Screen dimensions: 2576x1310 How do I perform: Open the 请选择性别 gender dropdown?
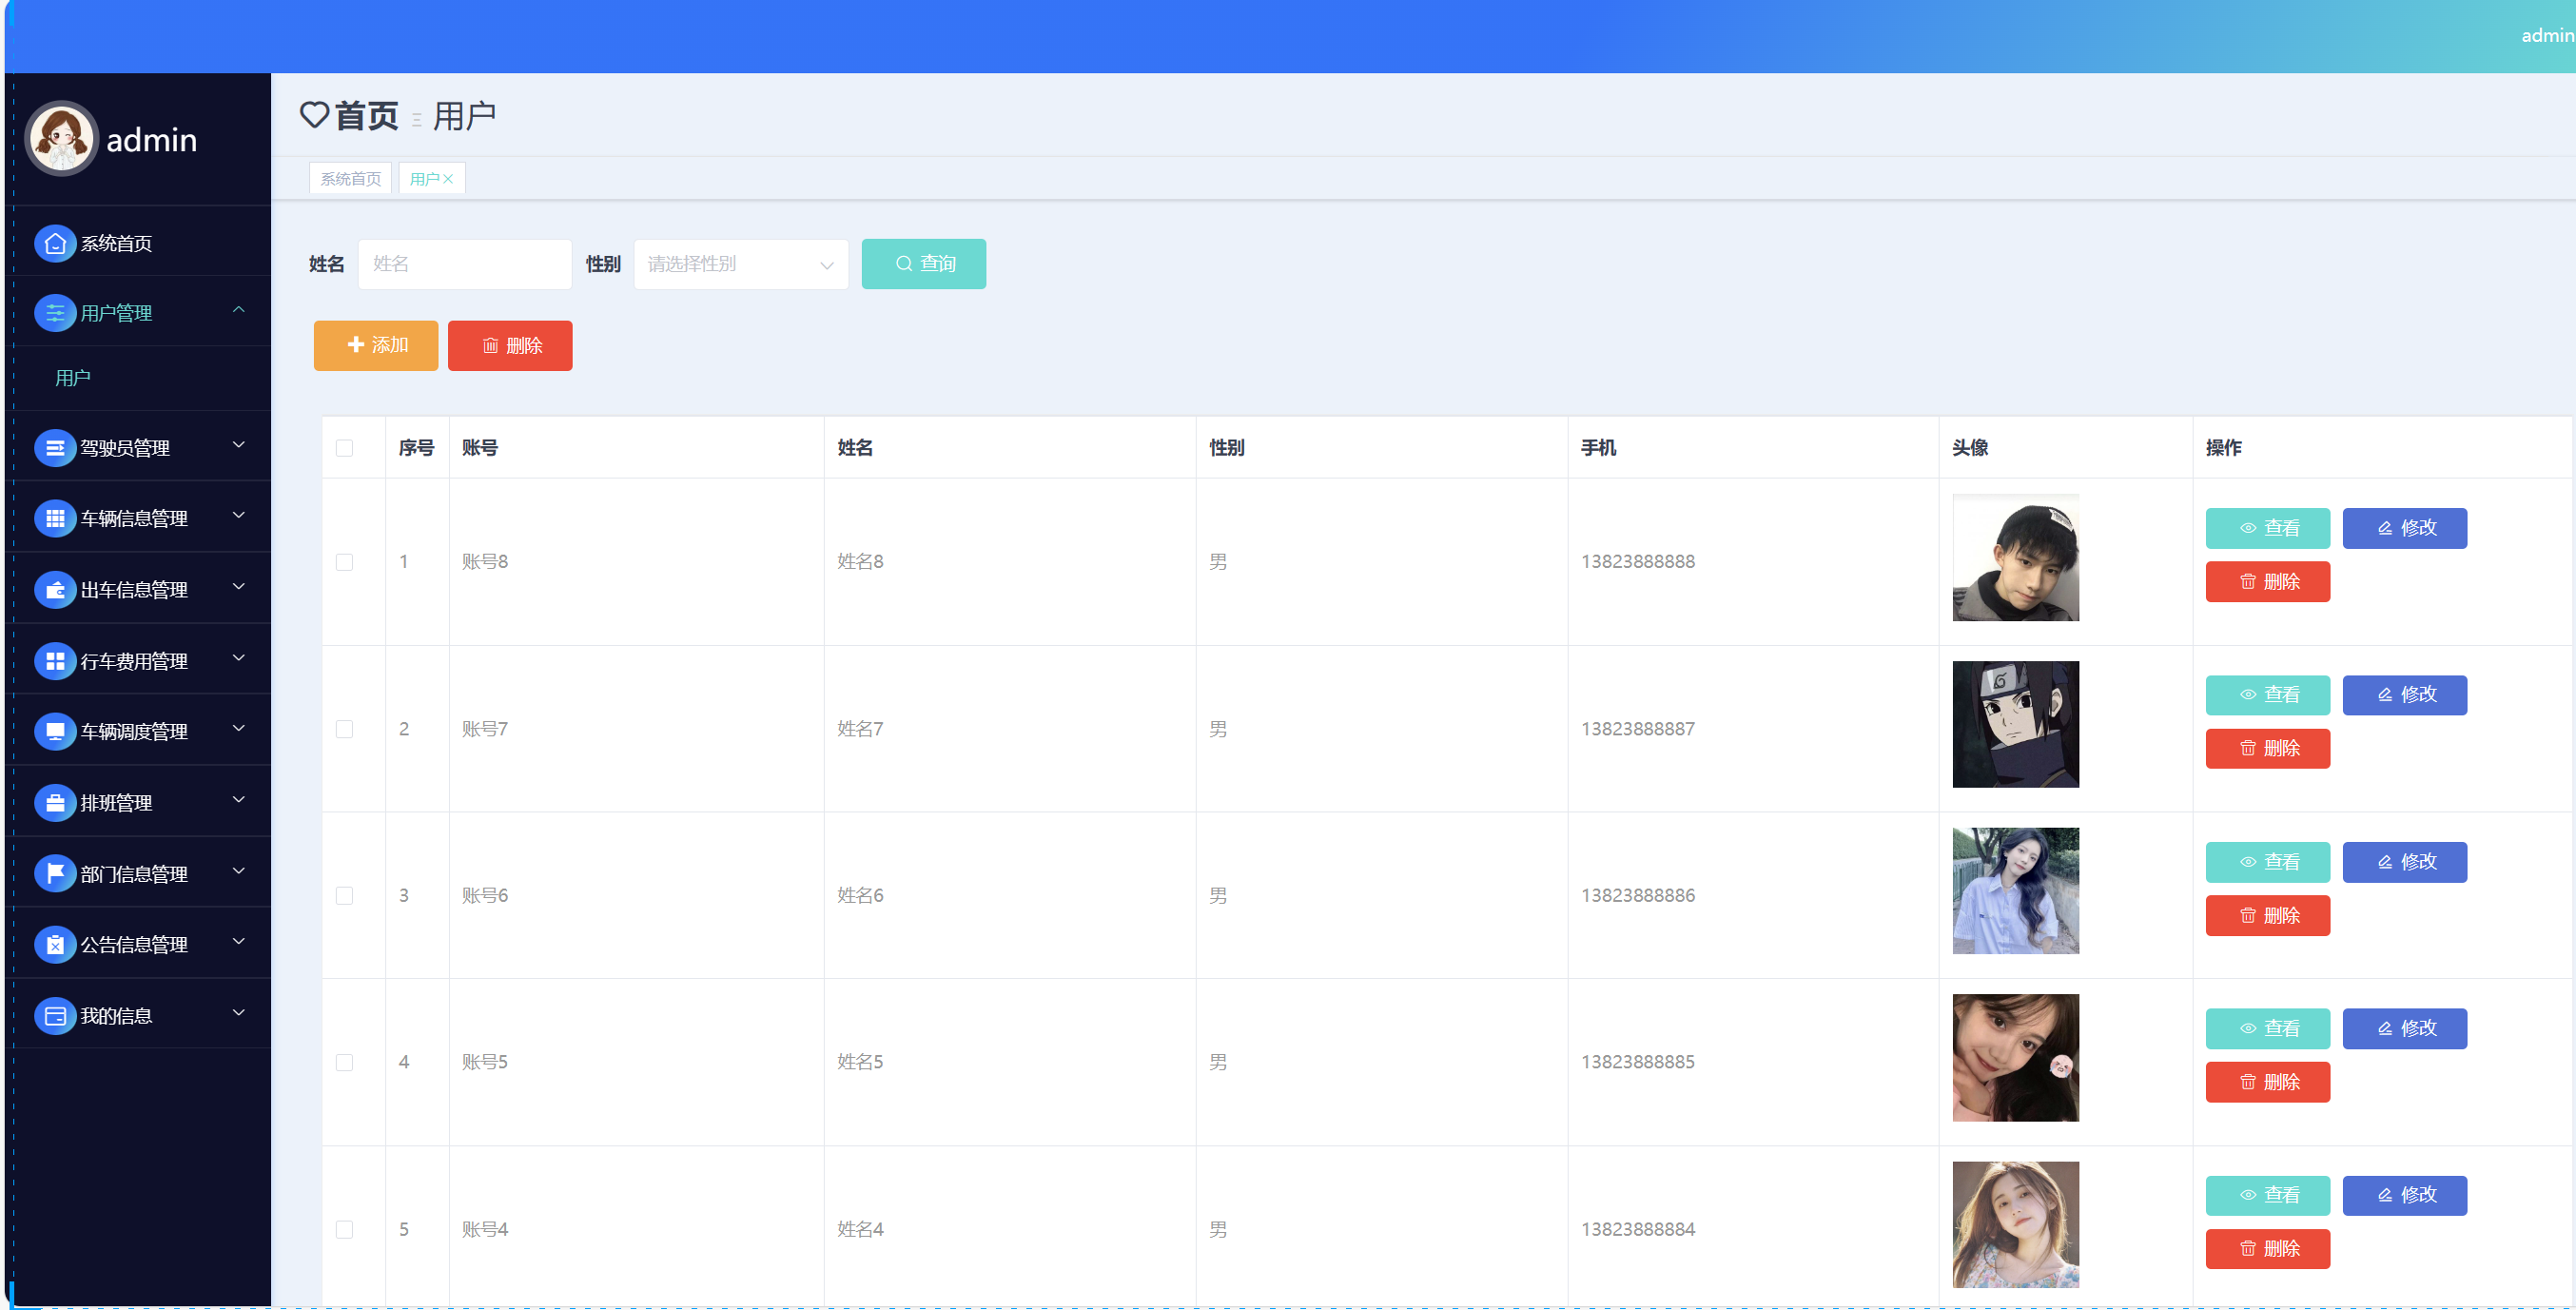click(x=740, y=264)
